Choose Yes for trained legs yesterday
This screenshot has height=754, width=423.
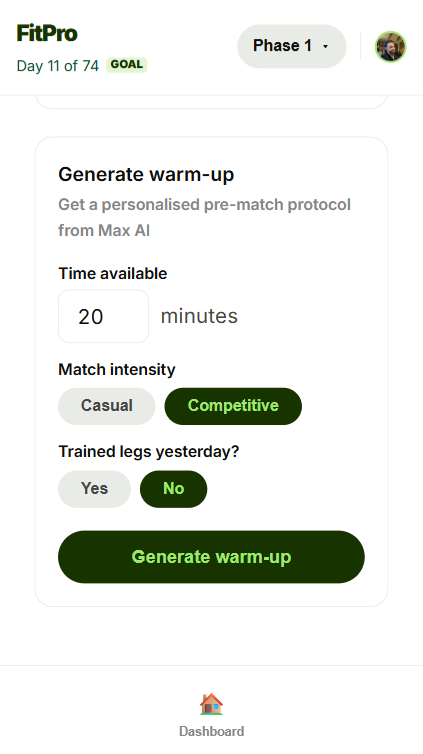(x=94, y=489)
